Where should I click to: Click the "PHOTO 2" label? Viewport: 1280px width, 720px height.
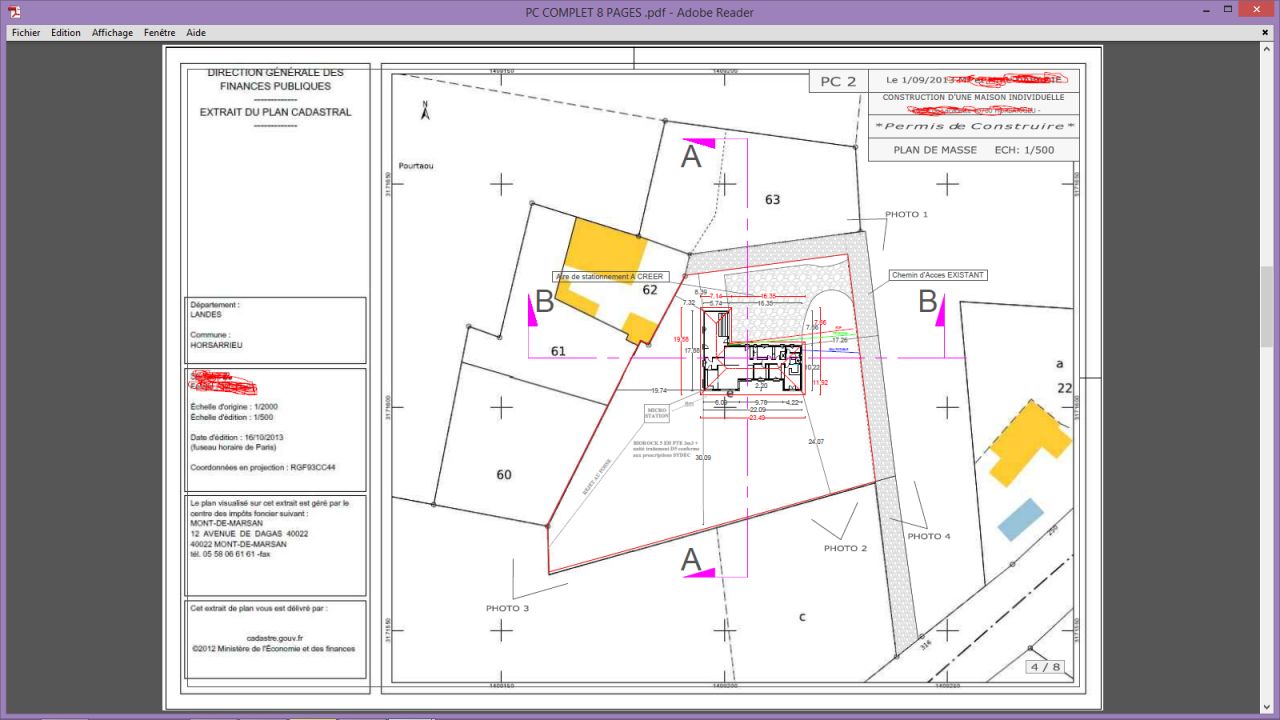click(x=845, y=548)
